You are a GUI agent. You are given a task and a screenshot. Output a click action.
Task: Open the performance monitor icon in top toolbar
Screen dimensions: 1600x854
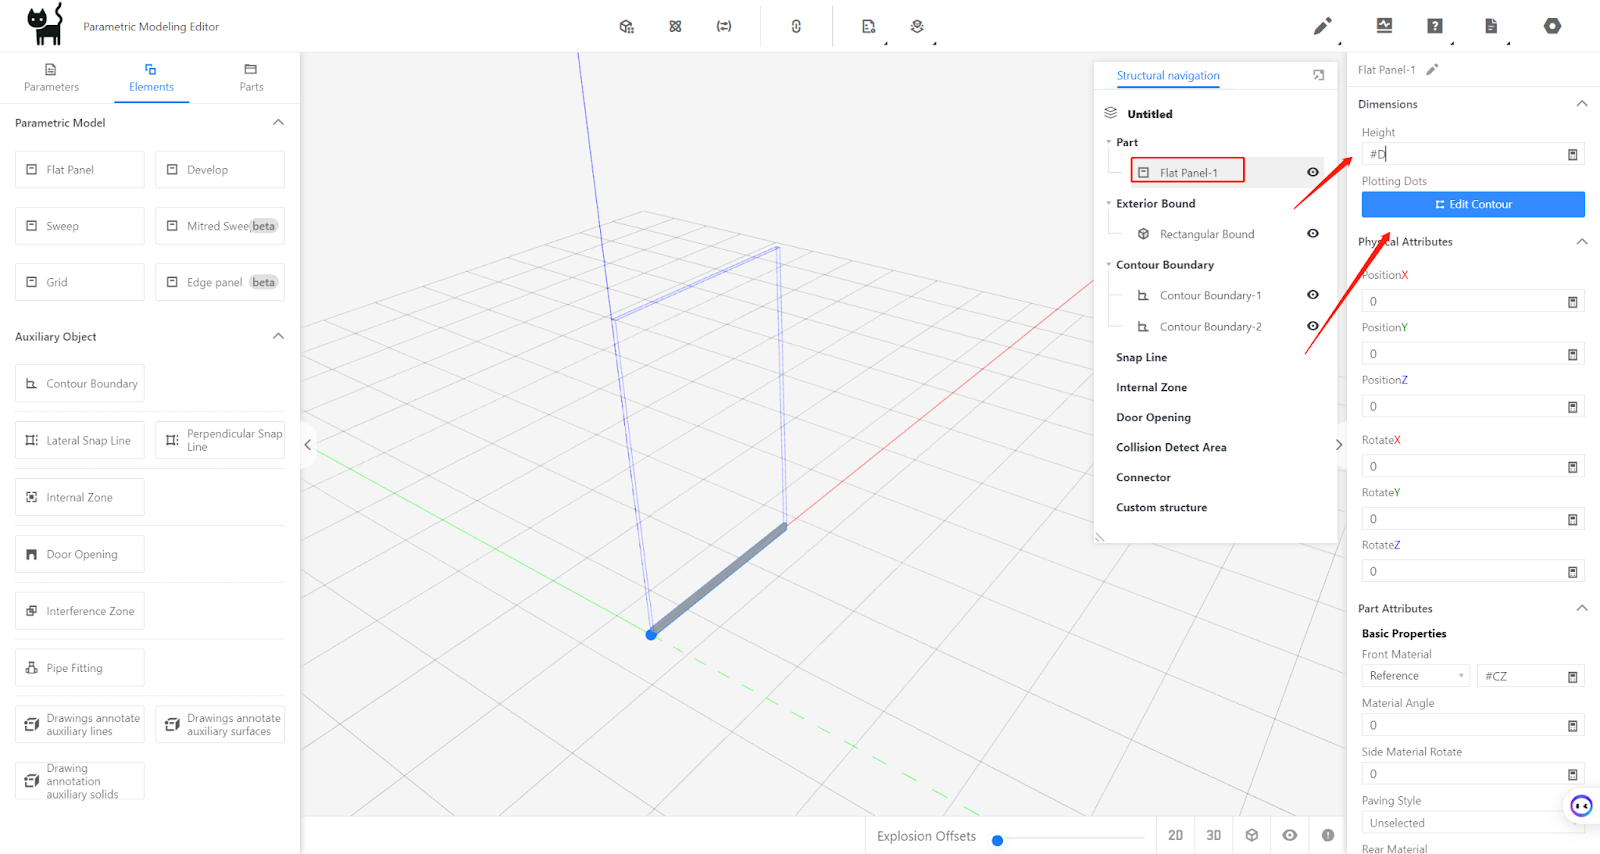[1384, 26]
